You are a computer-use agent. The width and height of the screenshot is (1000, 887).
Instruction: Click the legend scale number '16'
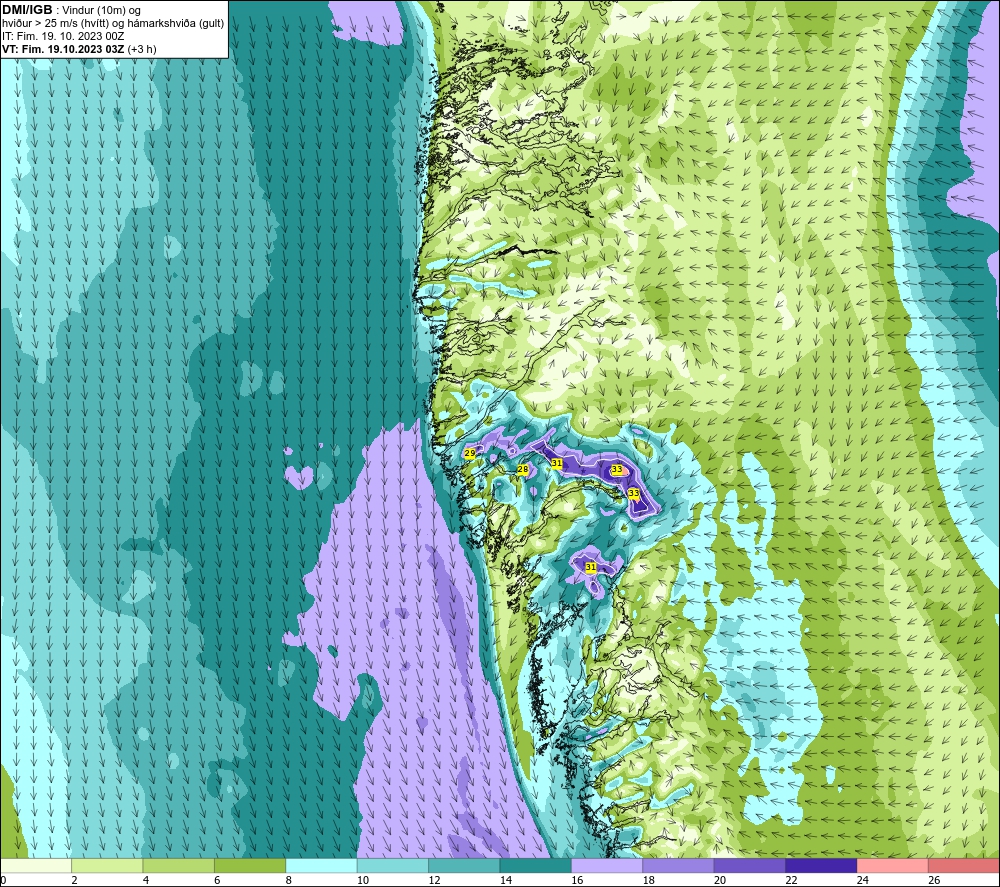point(577,880)
